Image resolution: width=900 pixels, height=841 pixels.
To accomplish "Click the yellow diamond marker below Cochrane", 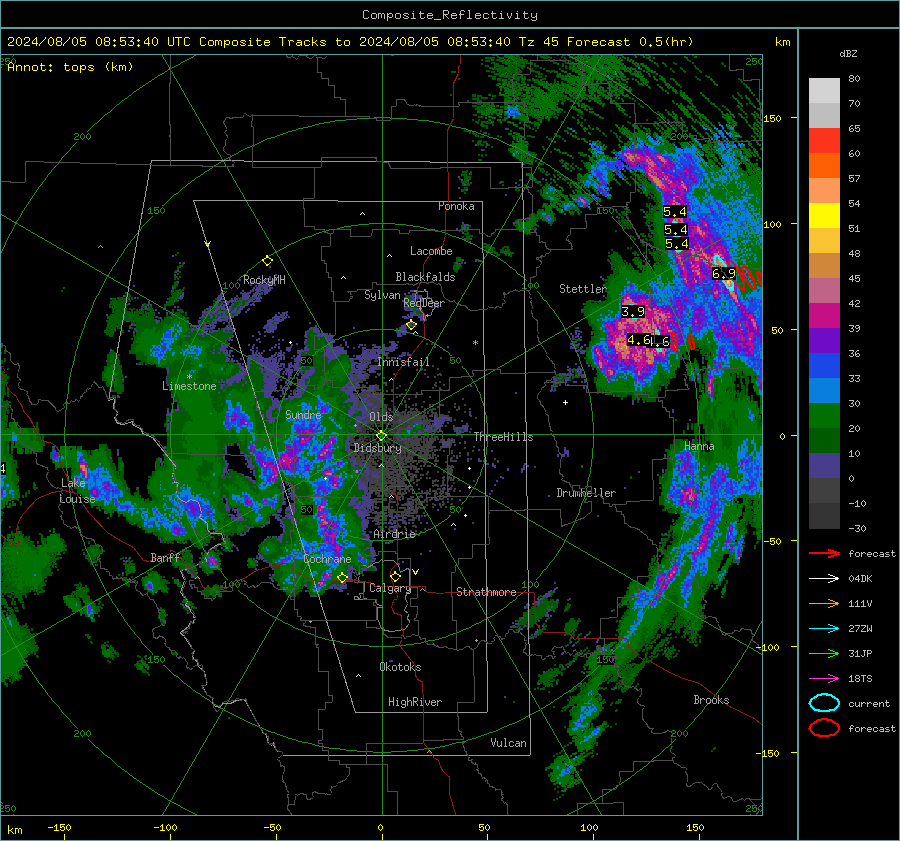I will [x=343, y=577].
